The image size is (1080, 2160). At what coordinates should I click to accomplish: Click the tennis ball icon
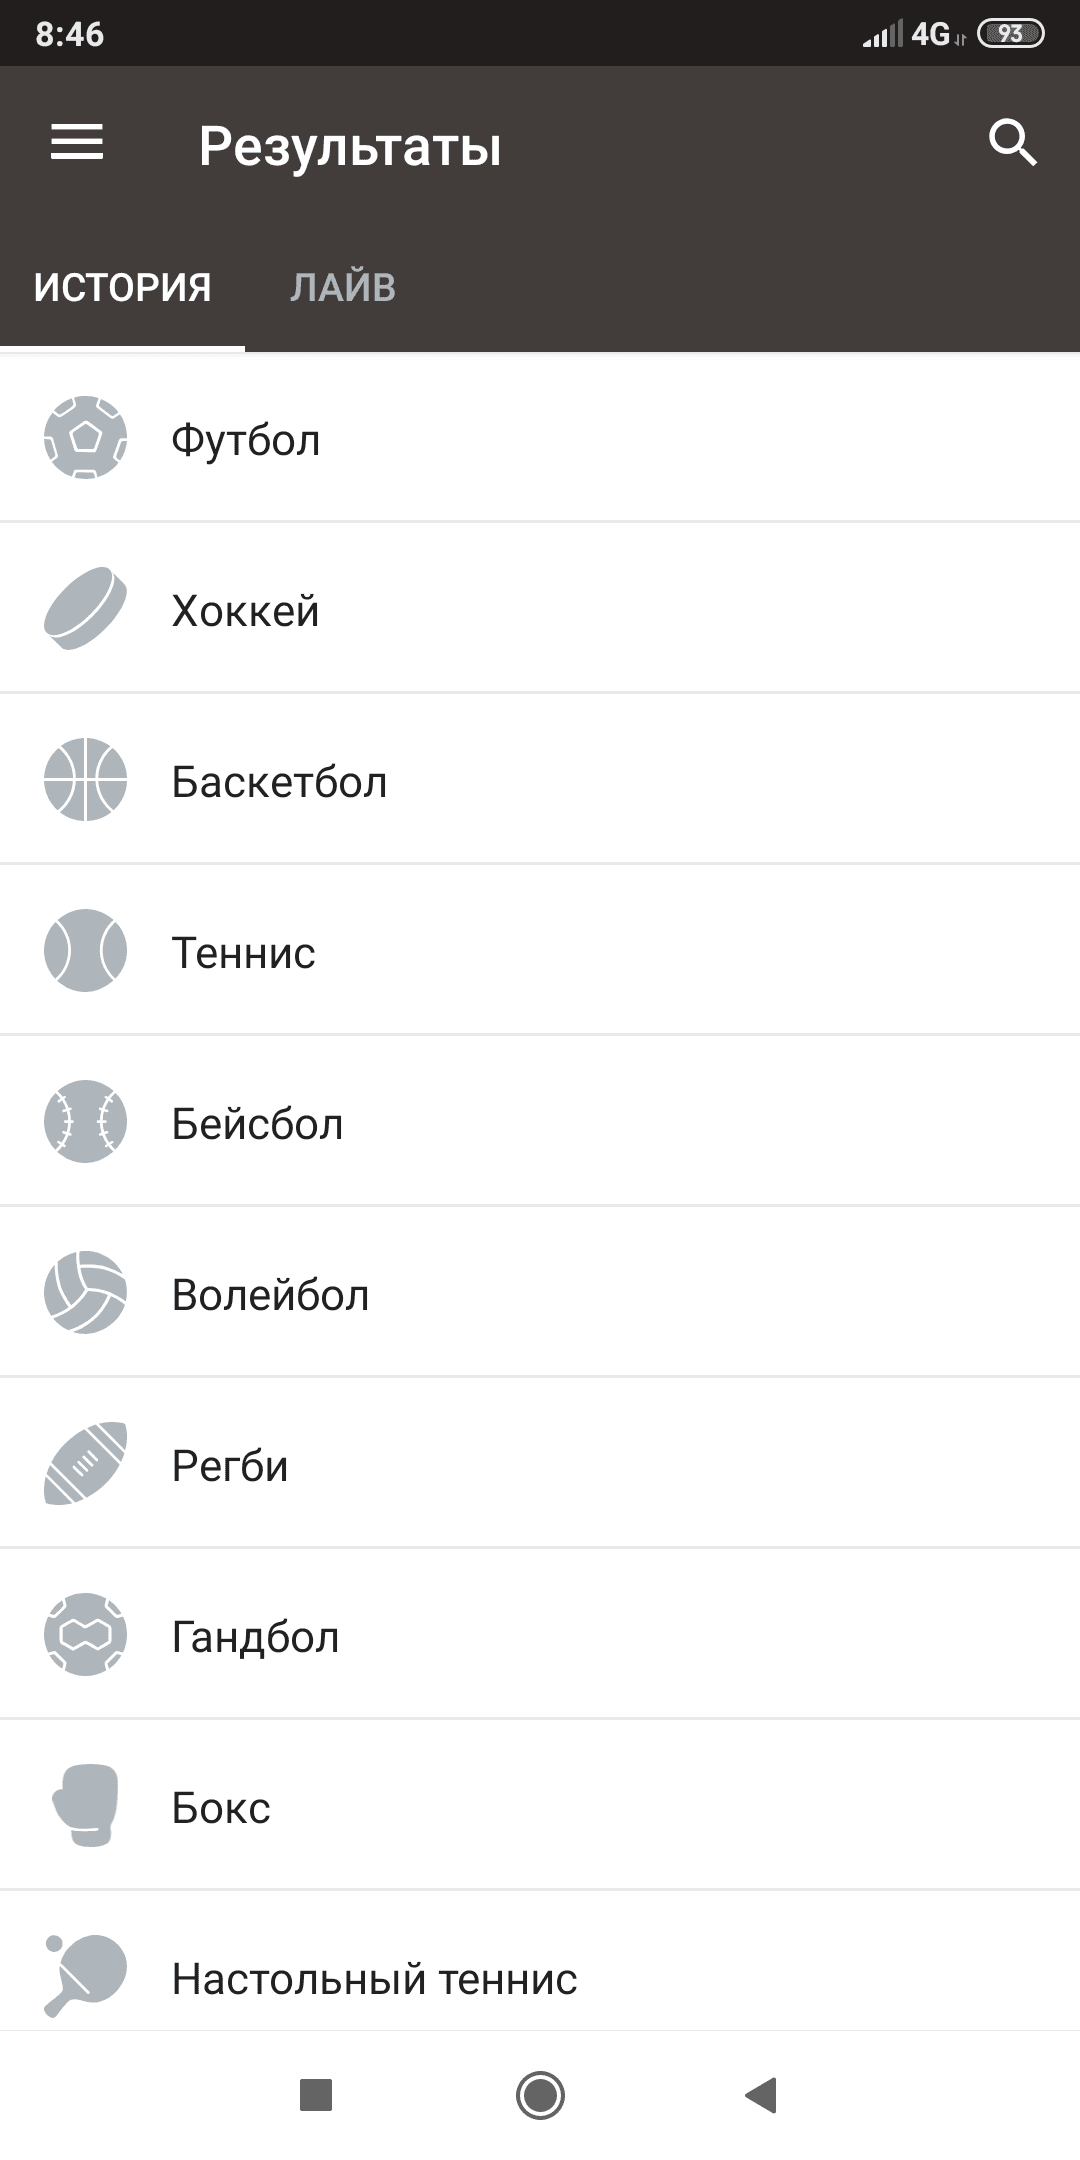85,951
